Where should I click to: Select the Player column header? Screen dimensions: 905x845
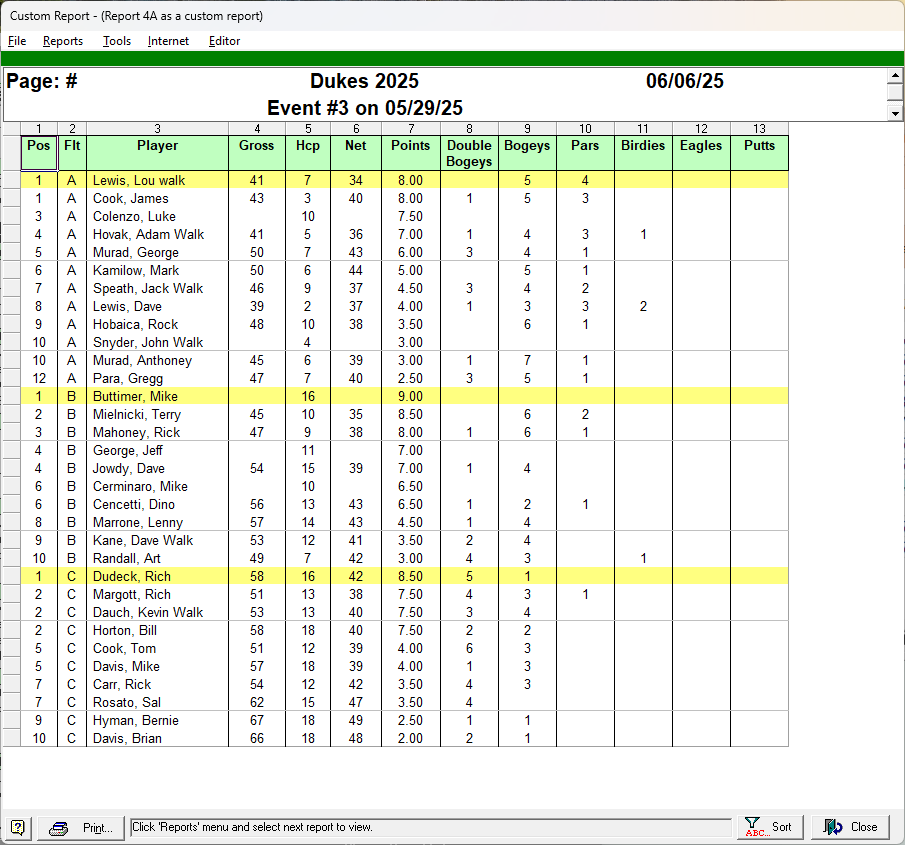coord(157,146)
